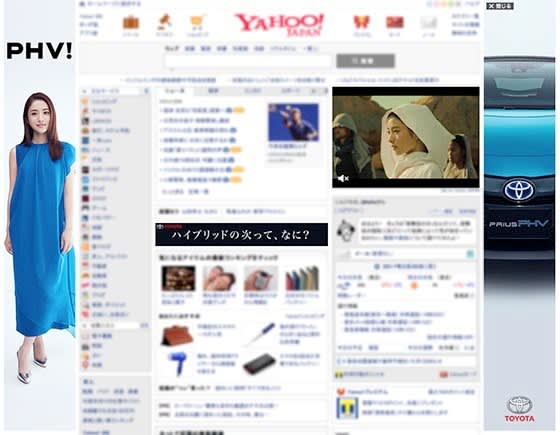The width and height of the screenshot is (560, 435).
Task: Click the gray 検索 search button
Action: click(365, 61)
